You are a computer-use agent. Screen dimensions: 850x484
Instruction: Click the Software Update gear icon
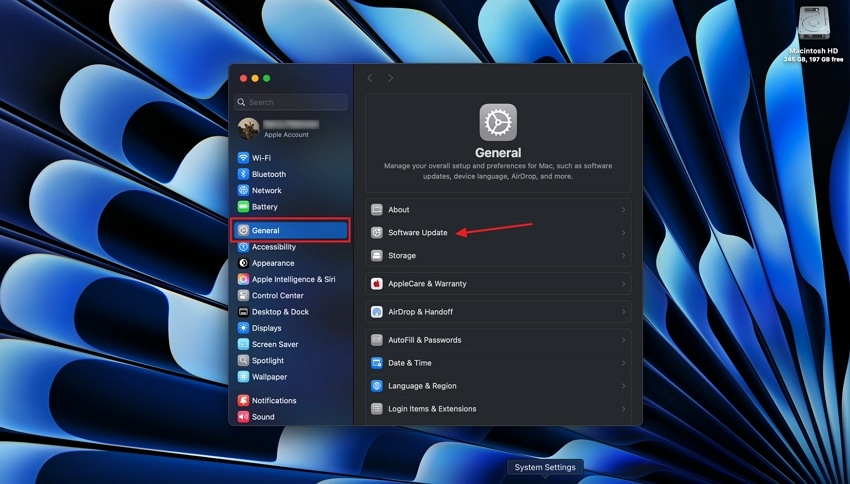377,233
